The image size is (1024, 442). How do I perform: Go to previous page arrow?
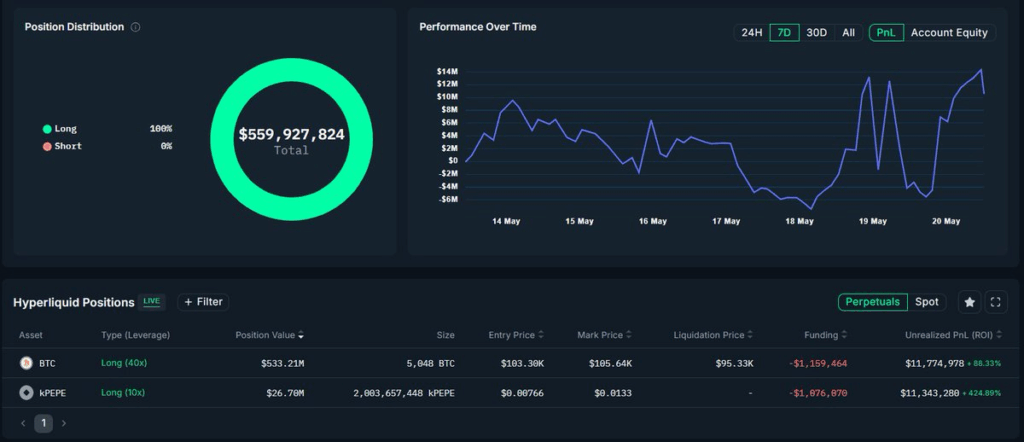tap(24, 423)
